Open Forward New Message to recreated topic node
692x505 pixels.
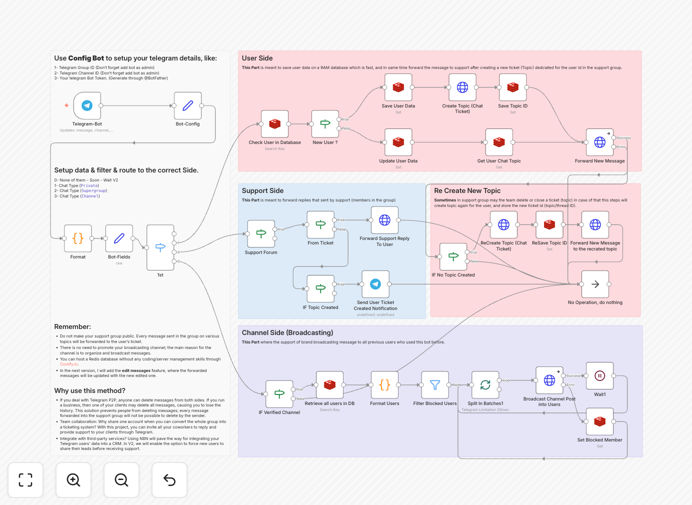[x=595, y=225]
